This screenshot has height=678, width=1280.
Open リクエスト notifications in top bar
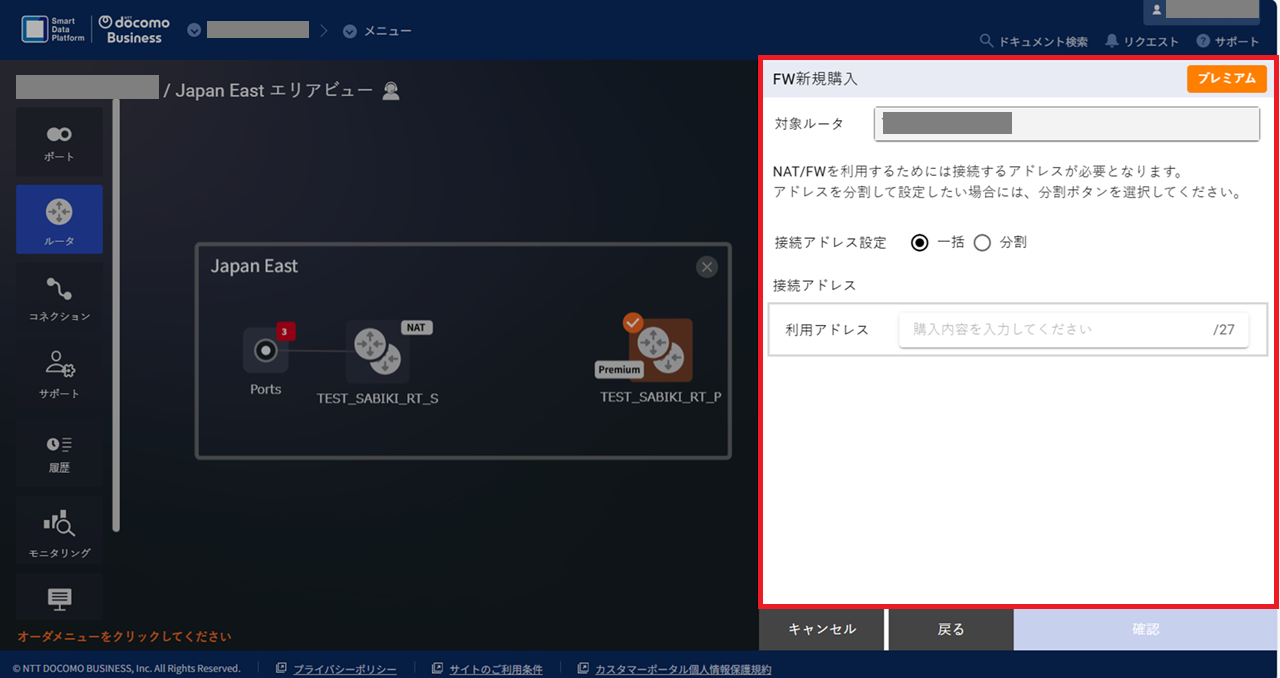tap(1142, 42)
